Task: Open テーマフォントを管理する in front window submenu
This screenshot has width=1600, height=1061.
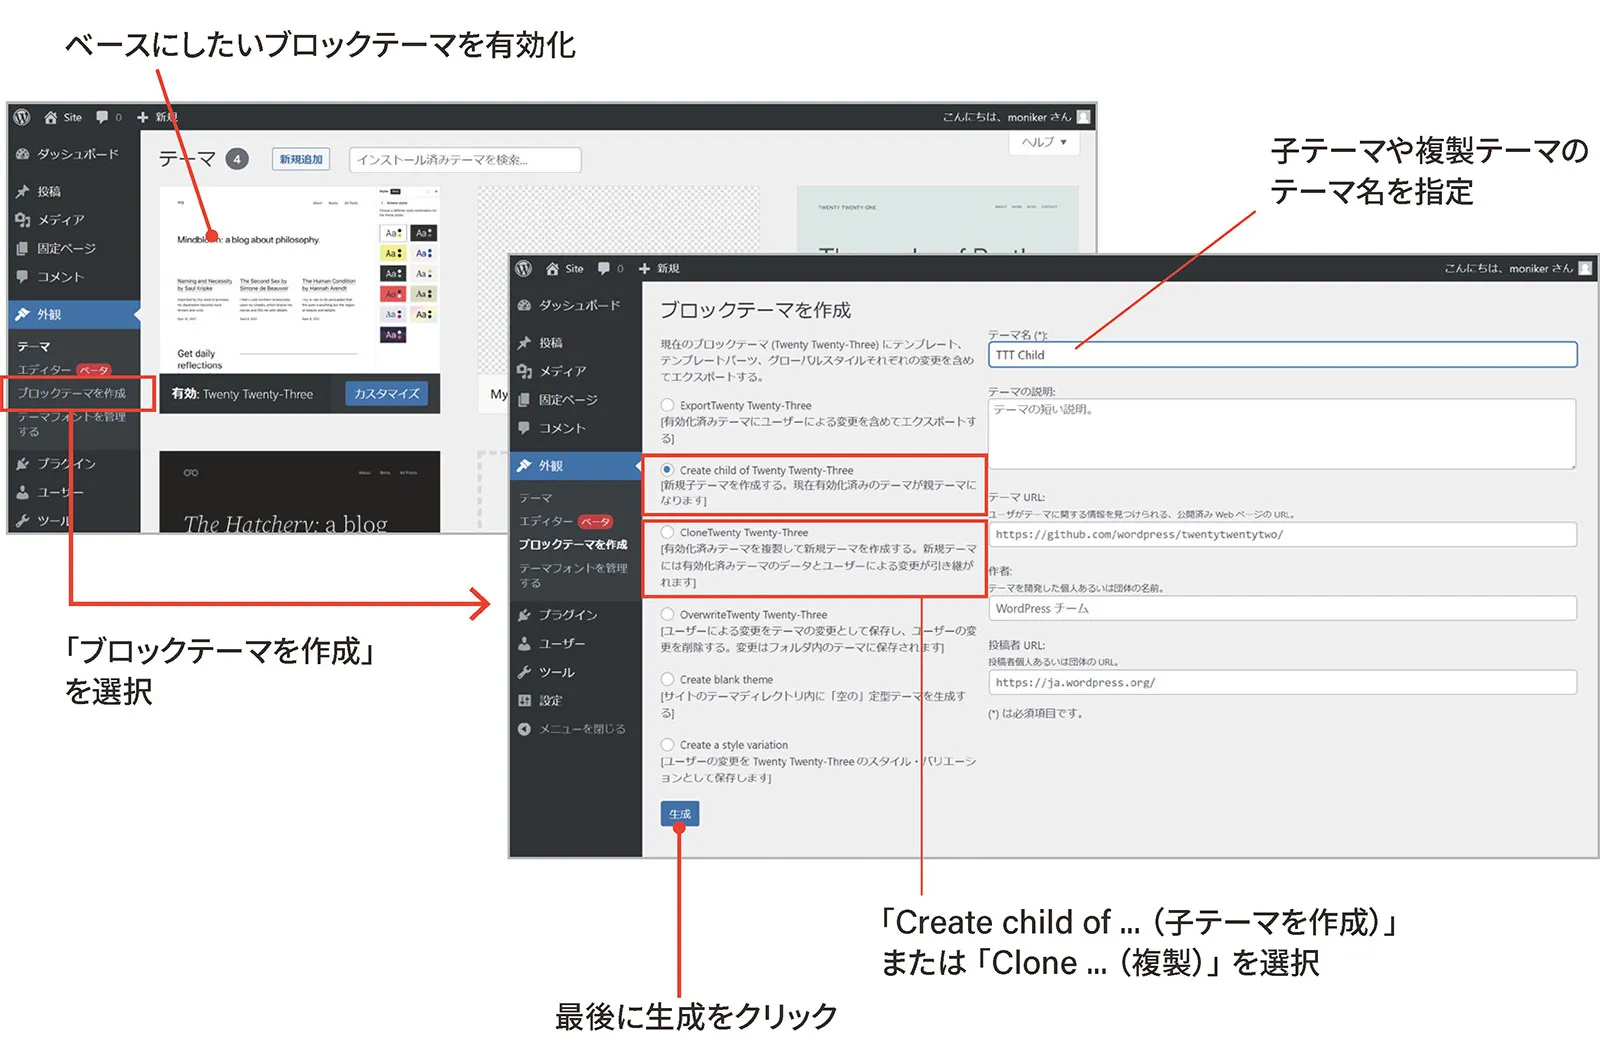Action: (573, 575)
